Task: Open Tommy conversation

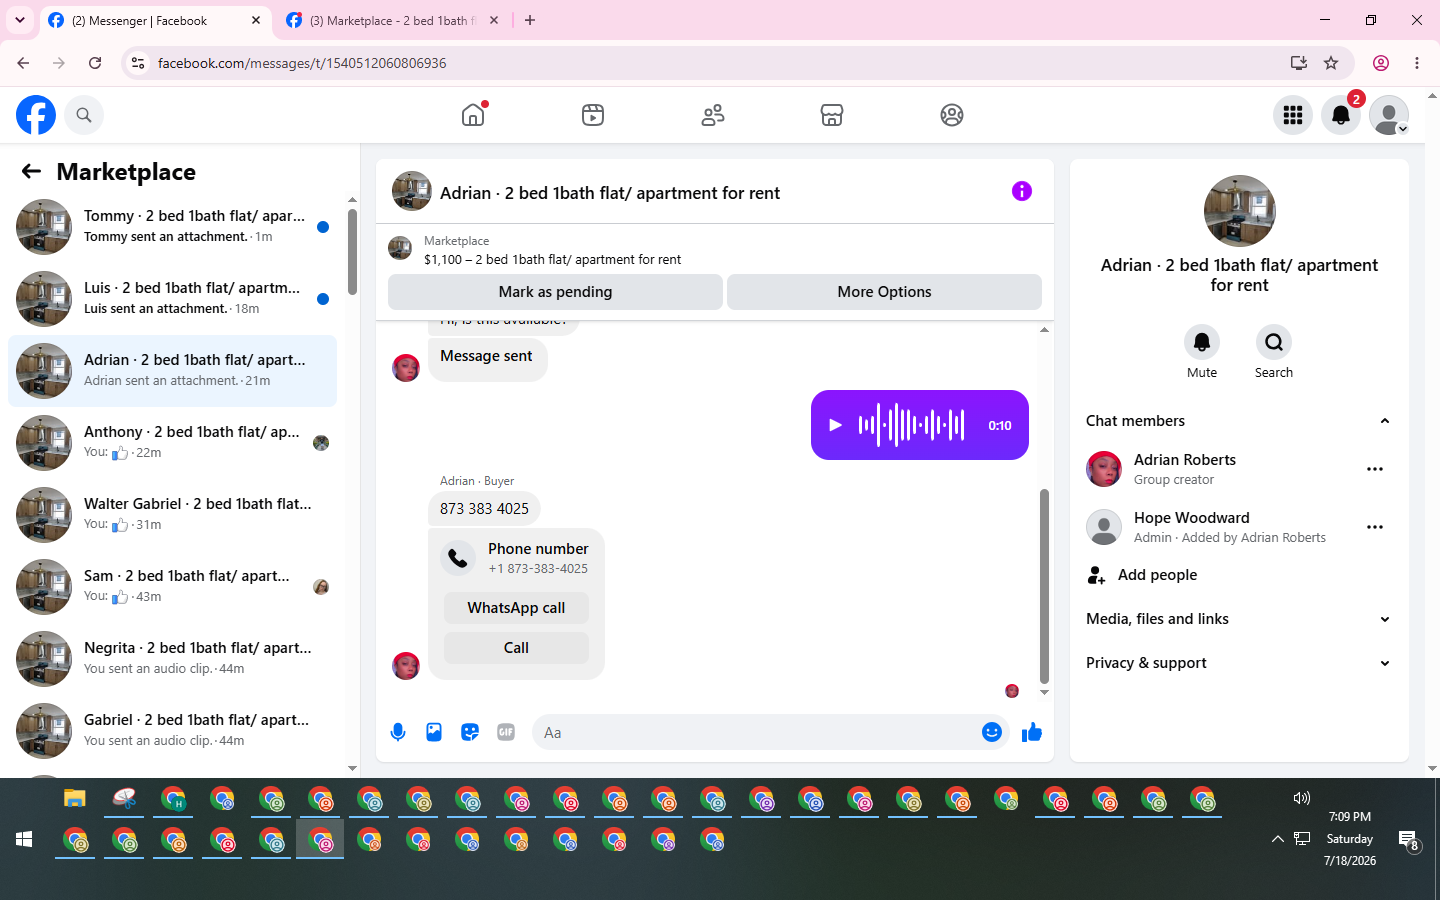Action: 172,227
